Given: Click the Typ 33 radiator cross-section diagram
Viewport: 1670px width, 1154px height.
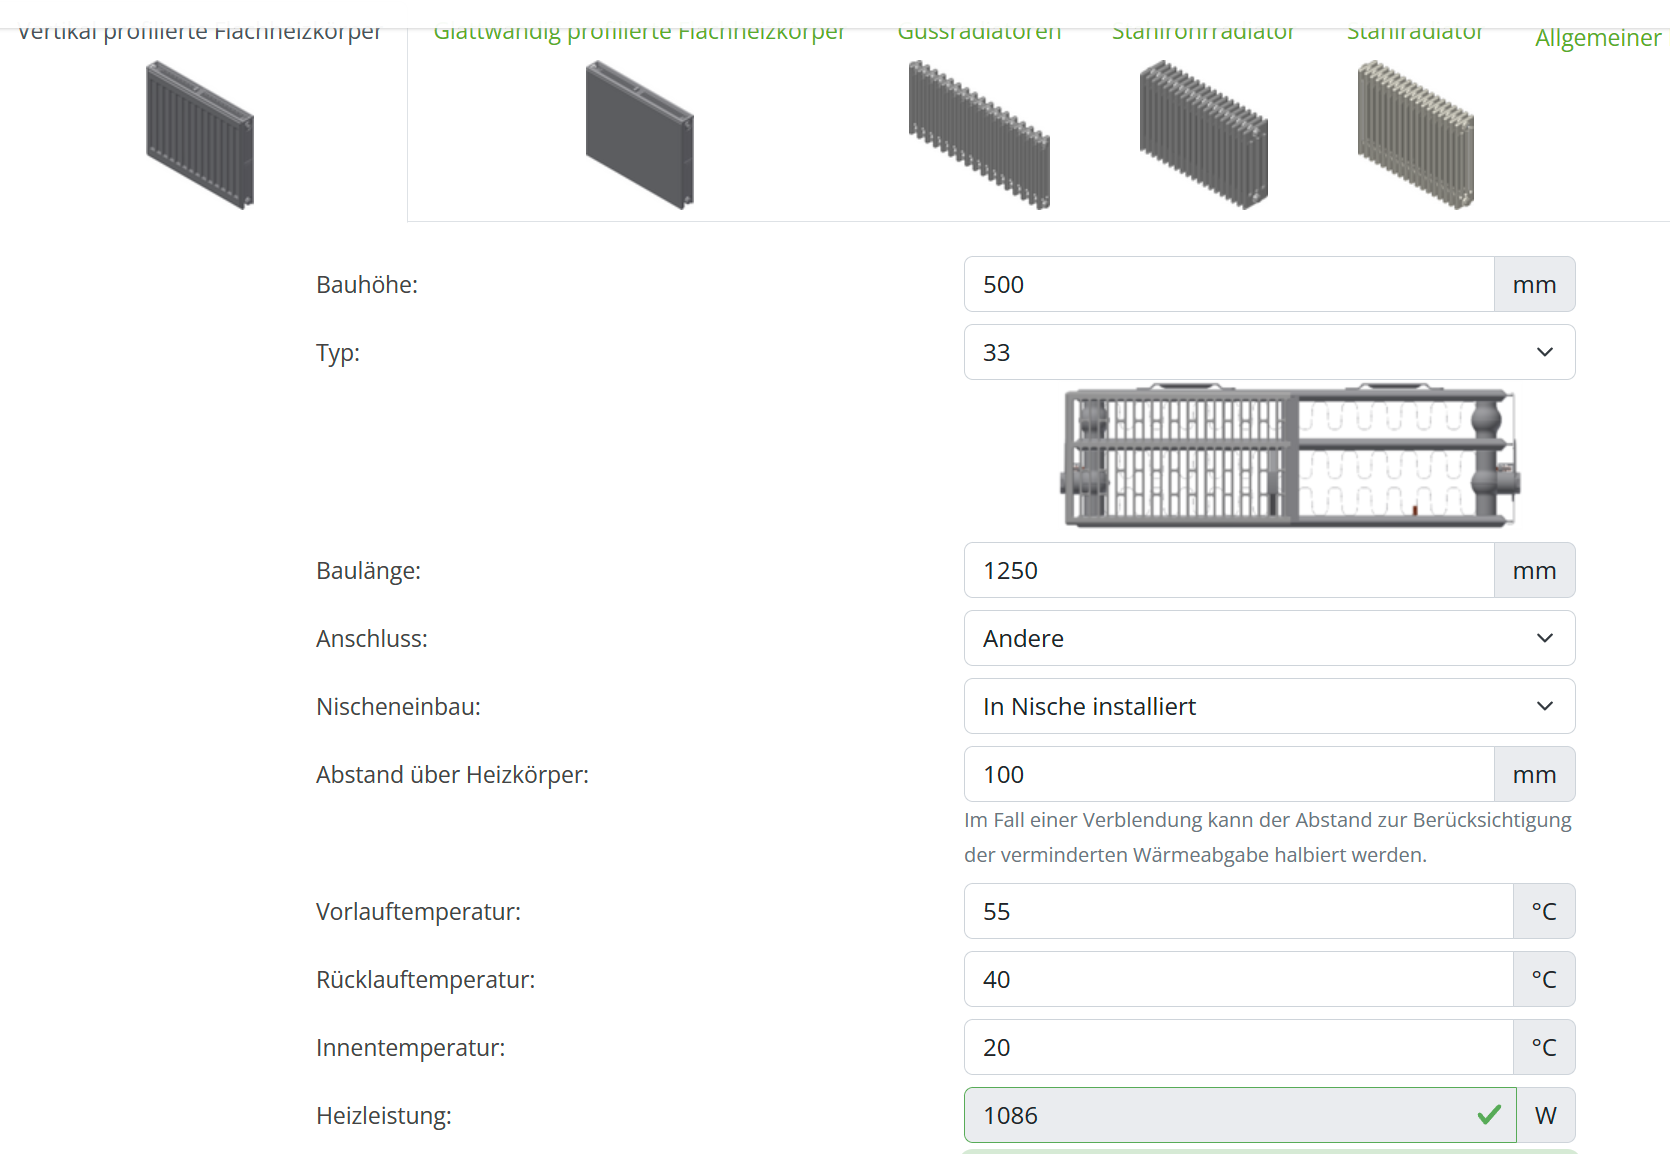Looking at the screenshot, I should point(1290,457).
